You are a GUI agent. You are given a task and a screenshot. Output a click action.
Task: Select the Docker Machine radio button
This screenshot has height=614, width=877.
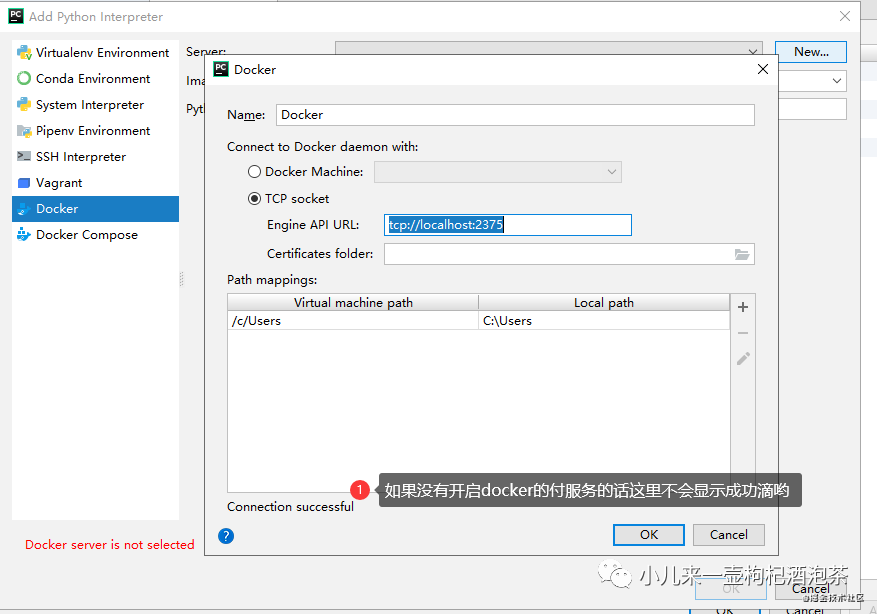pyautogui.click(x=254, y=172)
